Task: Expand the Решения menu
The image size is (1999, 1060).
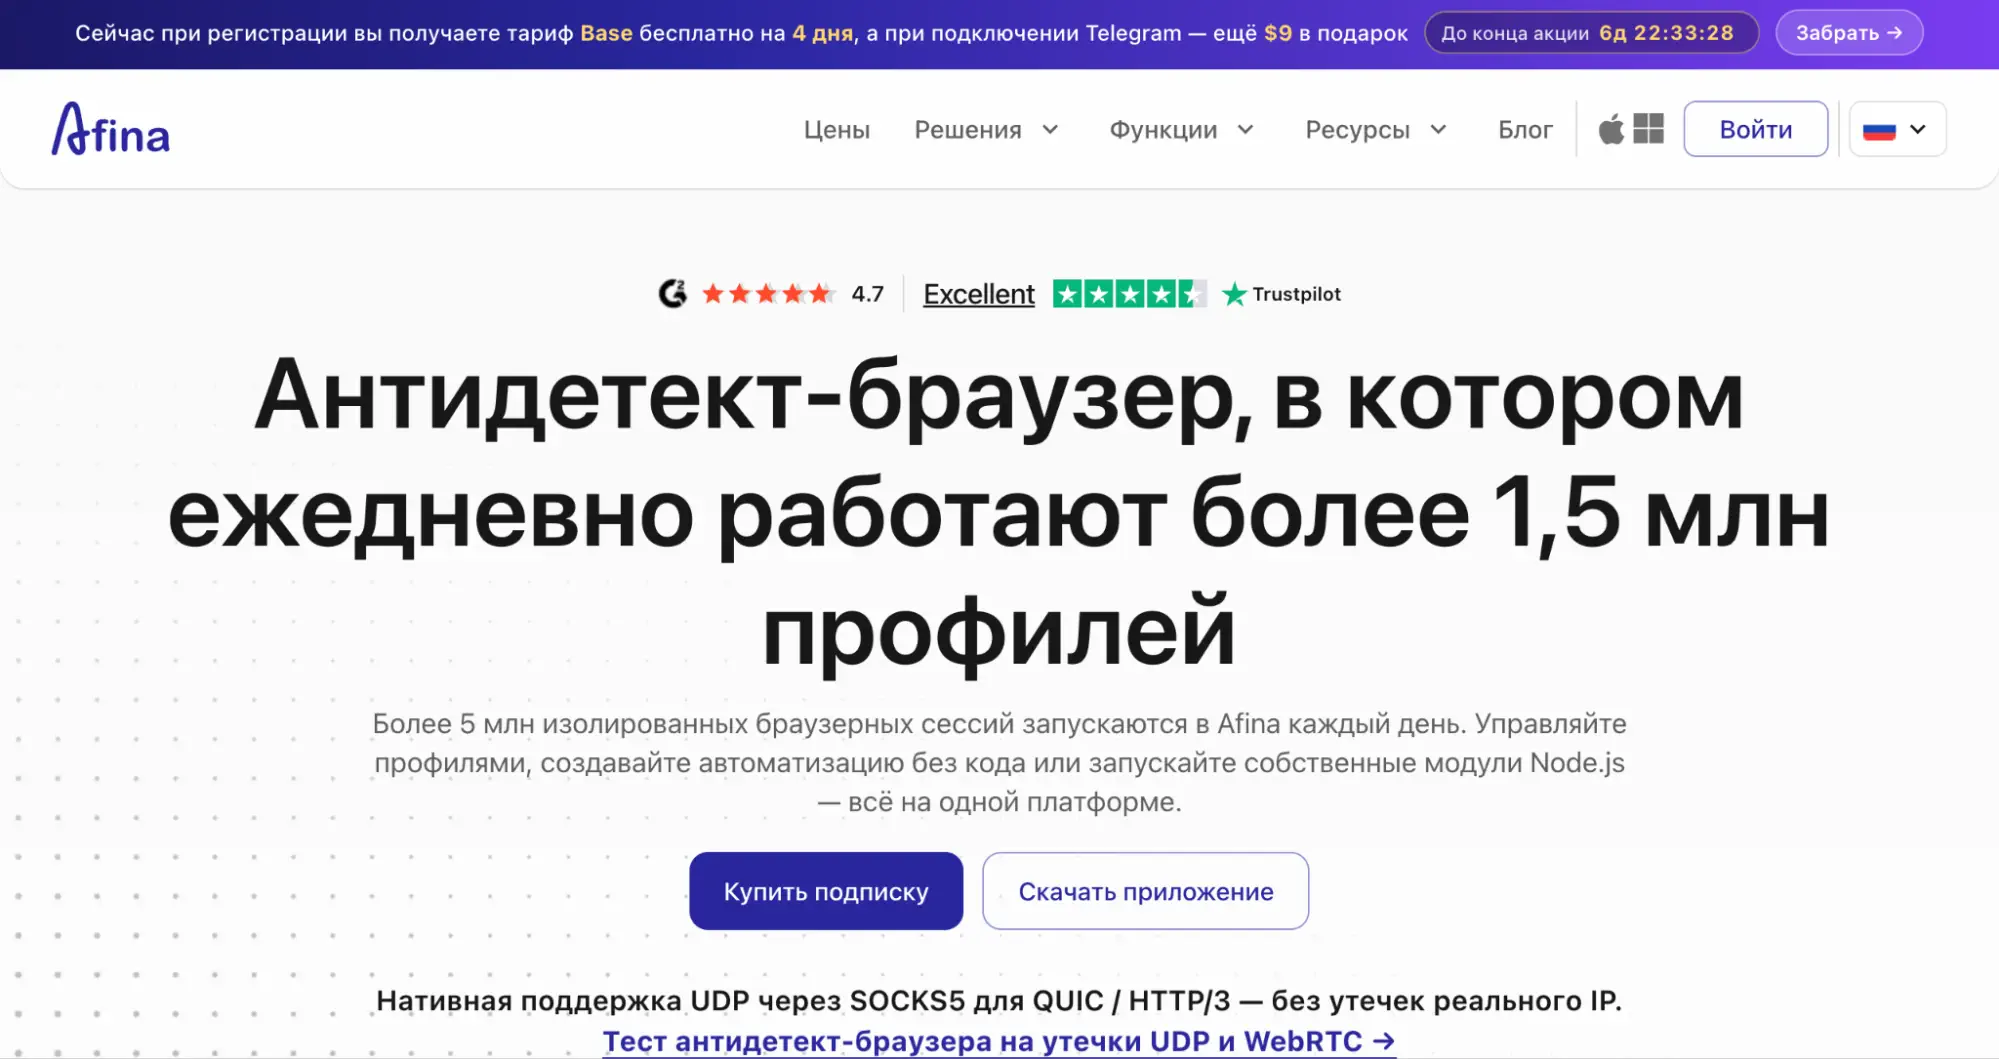Action: pos(986,130)
